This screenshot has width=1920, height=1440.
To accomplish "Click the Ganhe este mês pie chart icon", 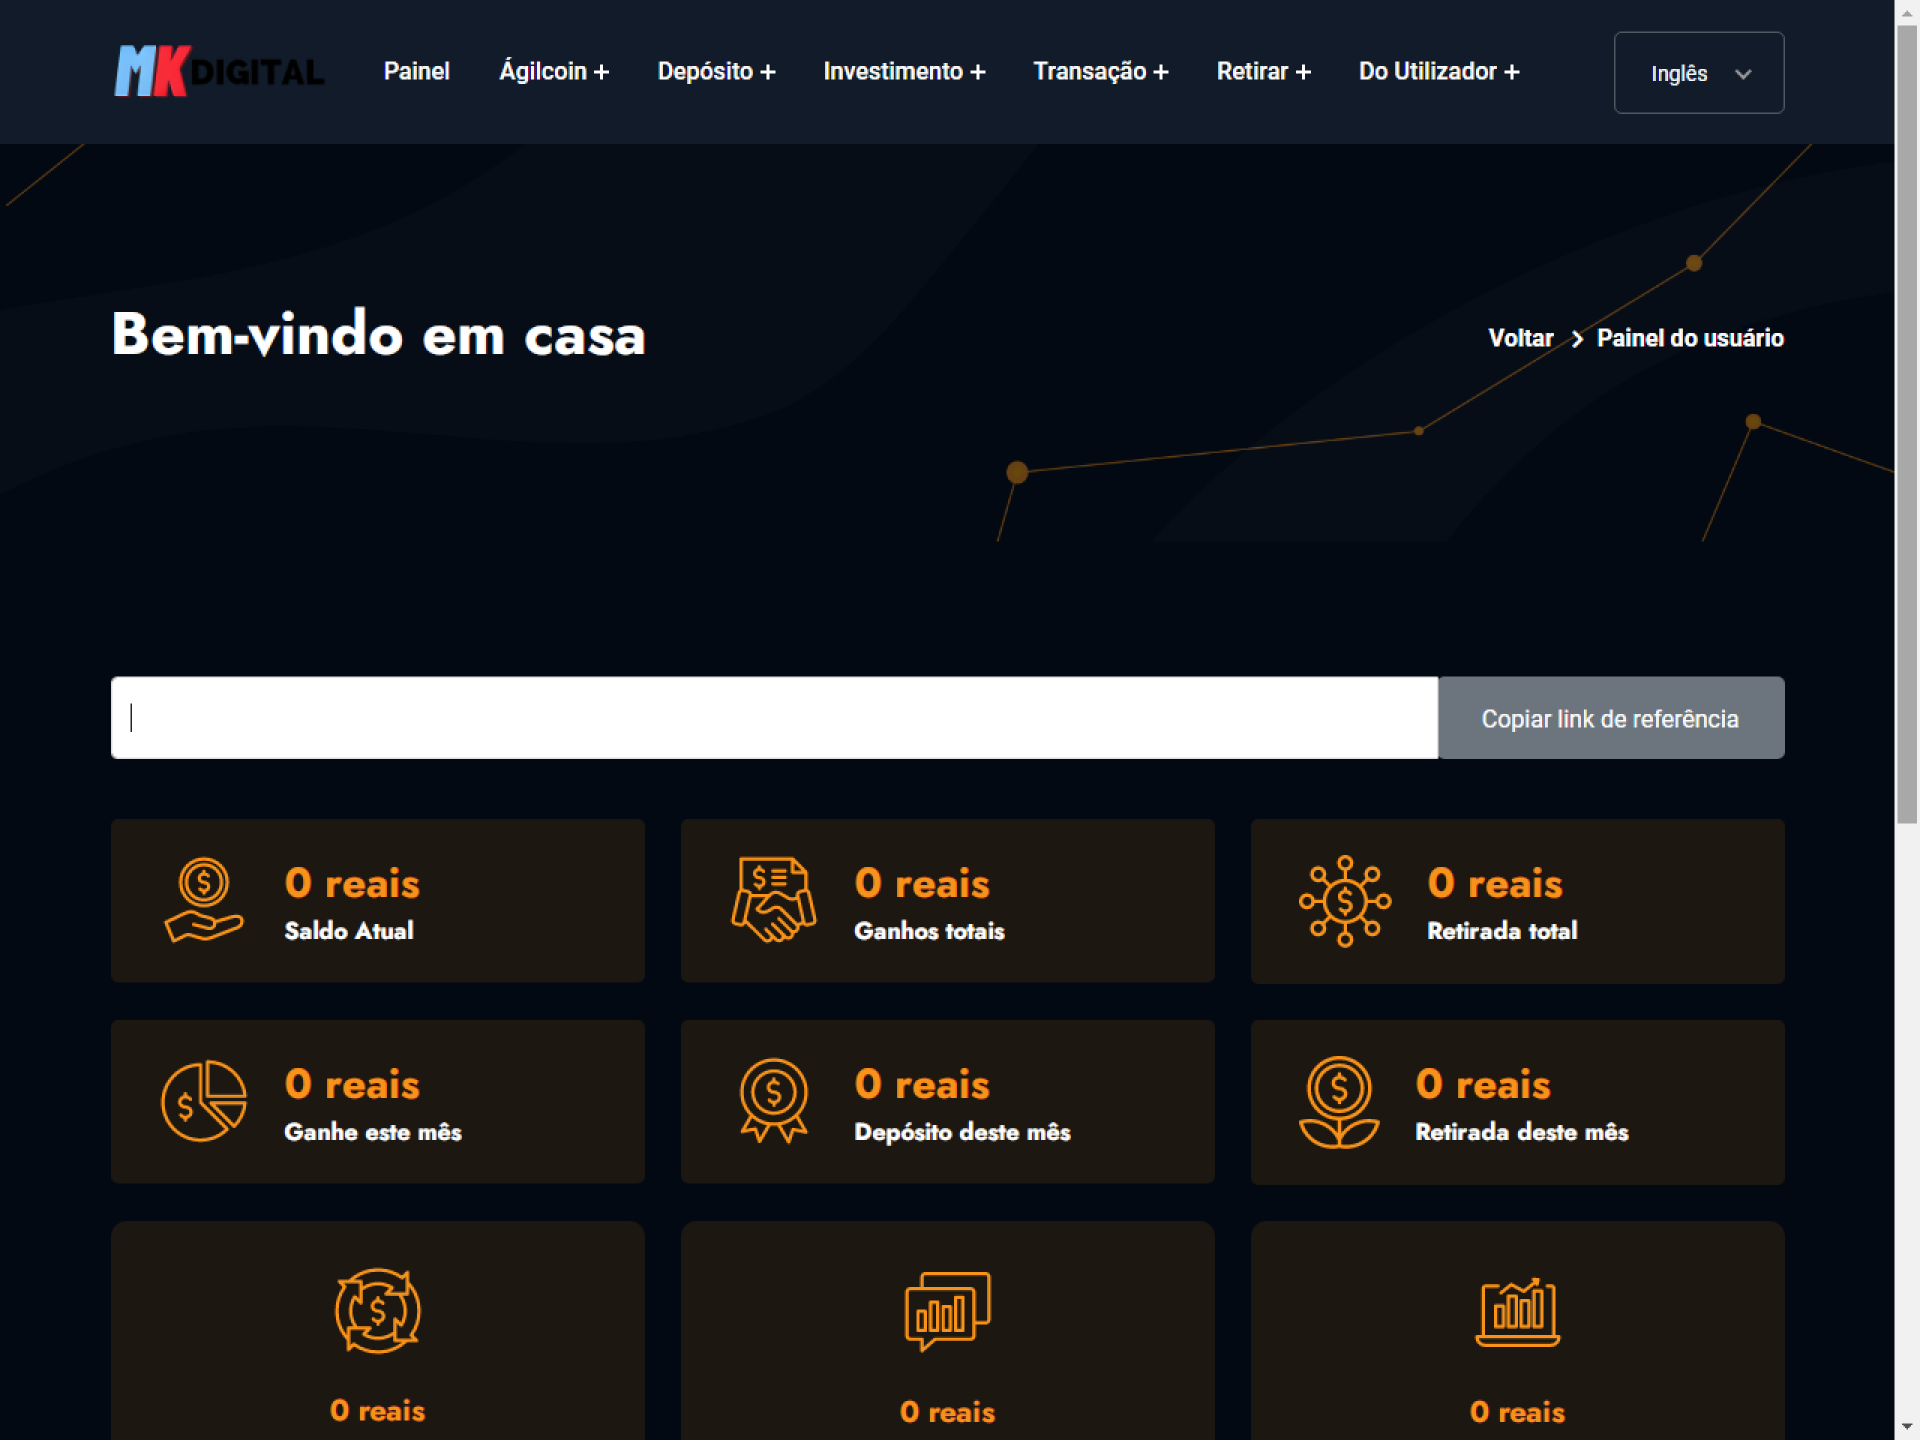I will [x=204, y=1101].
